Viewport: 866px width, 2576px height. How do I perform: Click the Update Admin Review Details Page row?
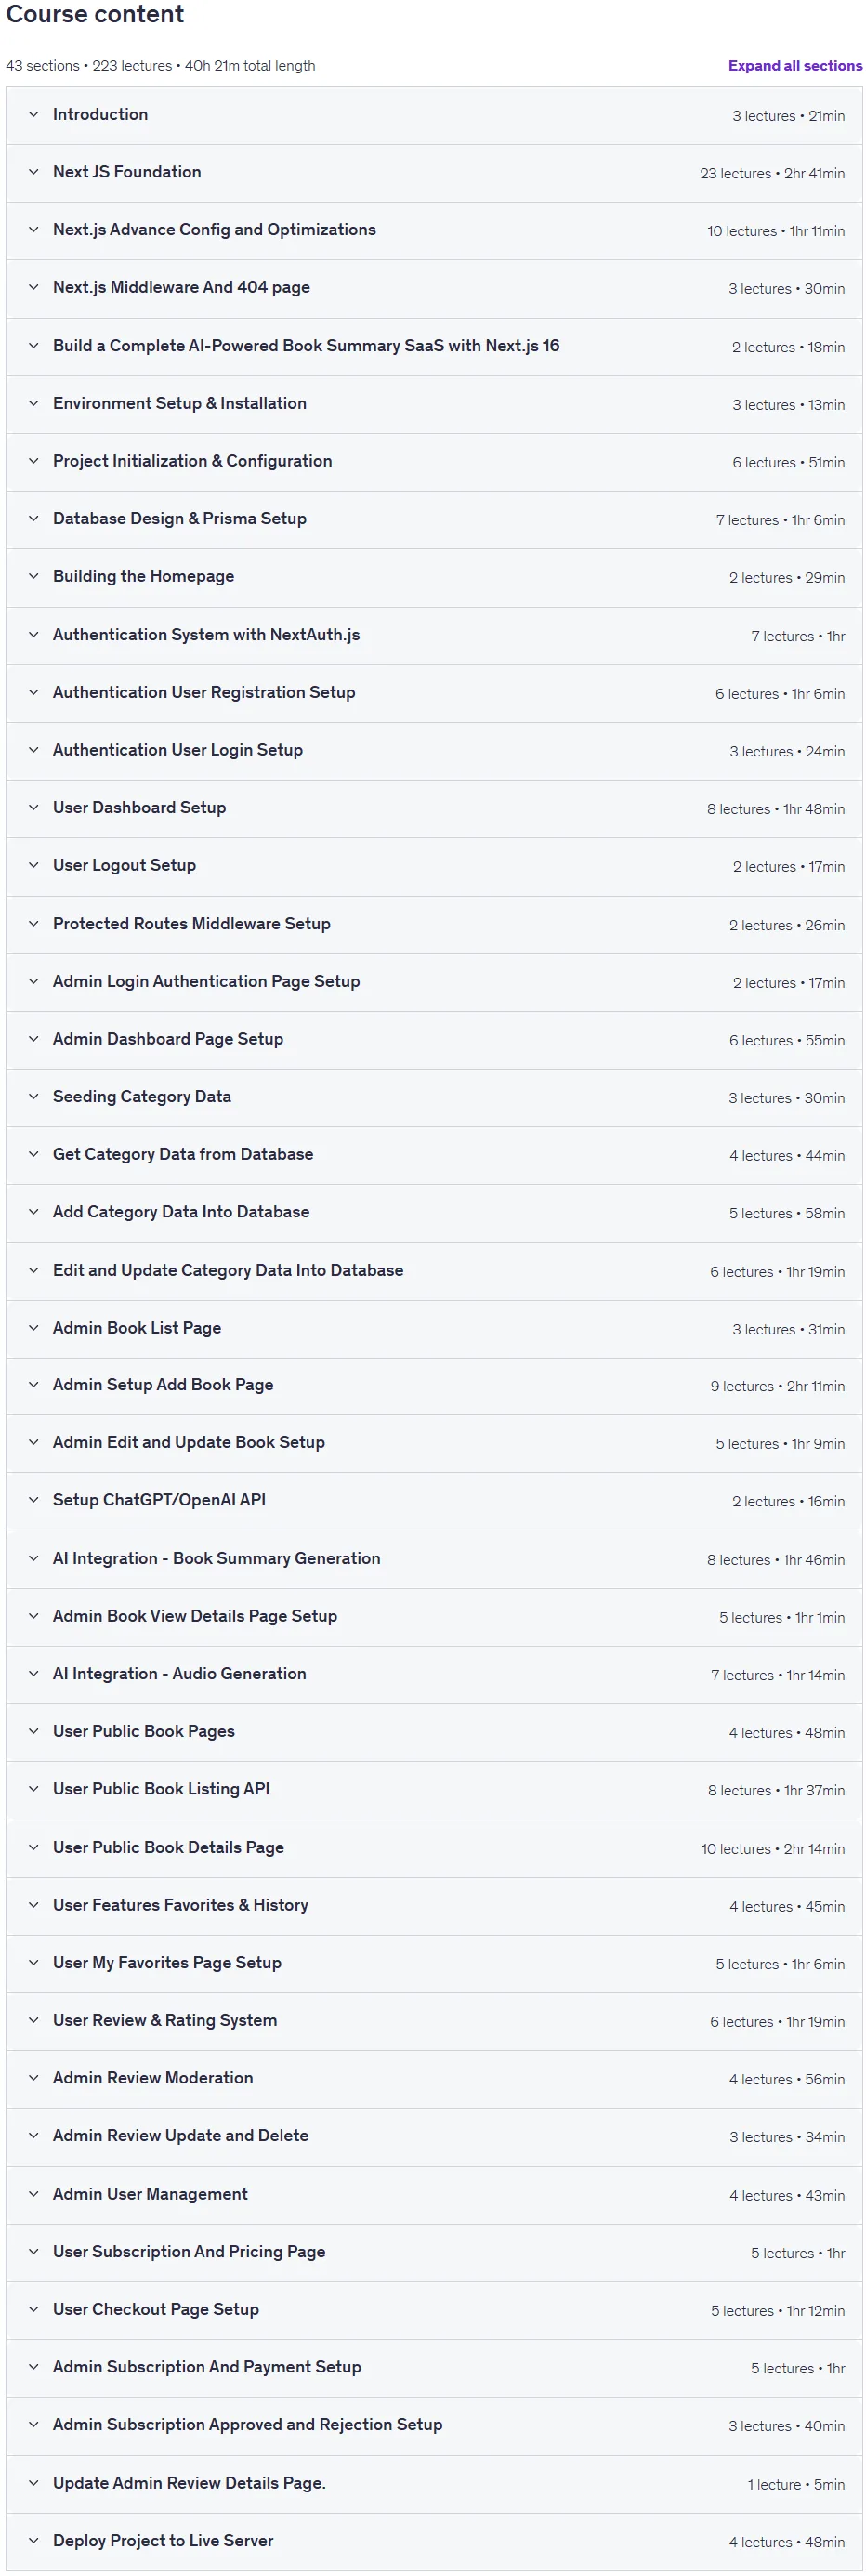click(x=434, y=2483)
